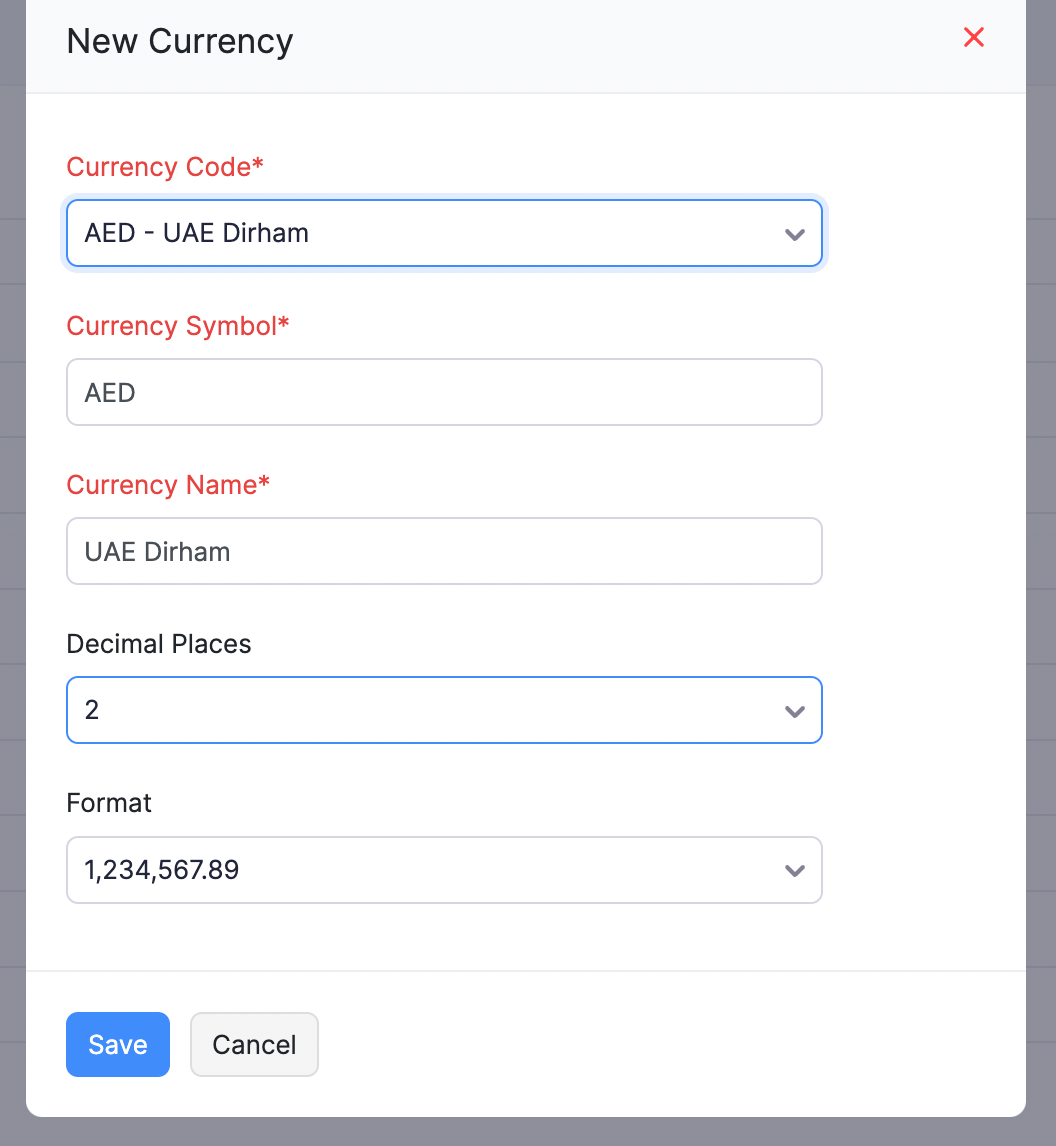
Task: Click the Decimal Places dropdown chevron arrow
Action: coord(794,711)
